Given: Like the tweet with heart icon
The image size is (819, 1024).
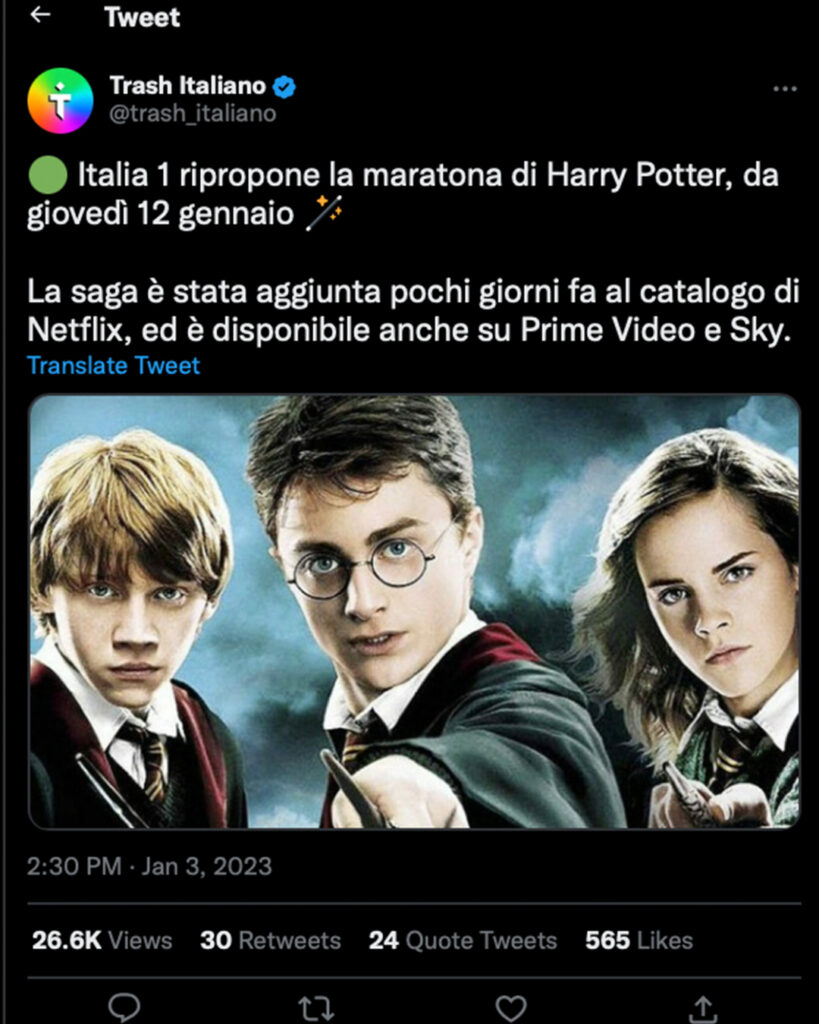Looking at the screenshot, I should click(x=511, y=1008).
